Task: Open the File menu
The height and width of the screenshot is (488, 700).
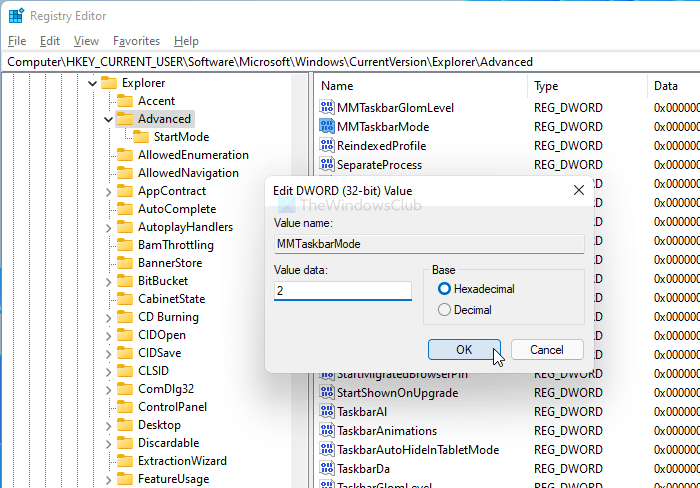Action: [17, 41]
